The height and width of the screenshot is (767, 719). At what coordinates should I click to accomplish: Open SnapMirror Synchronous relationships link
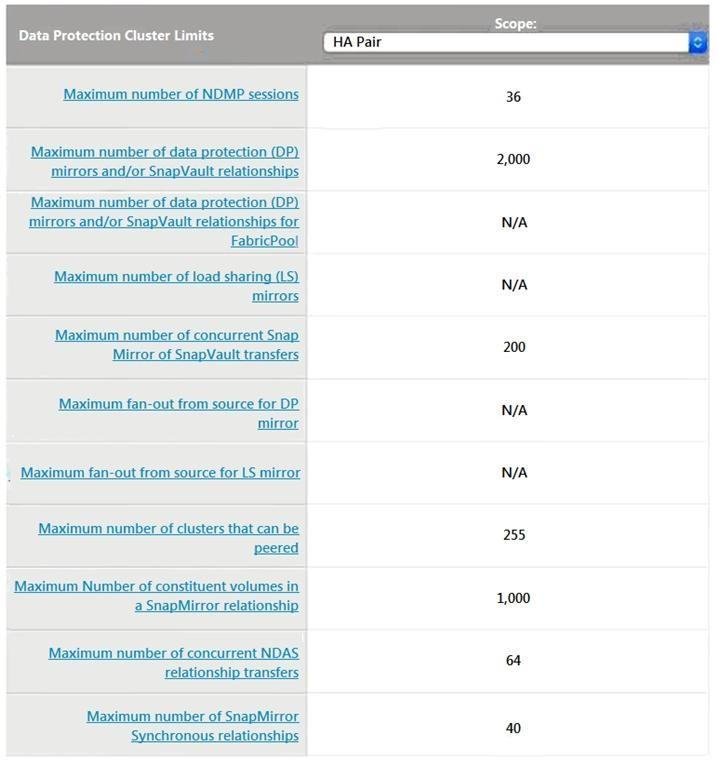pos(193,726)
